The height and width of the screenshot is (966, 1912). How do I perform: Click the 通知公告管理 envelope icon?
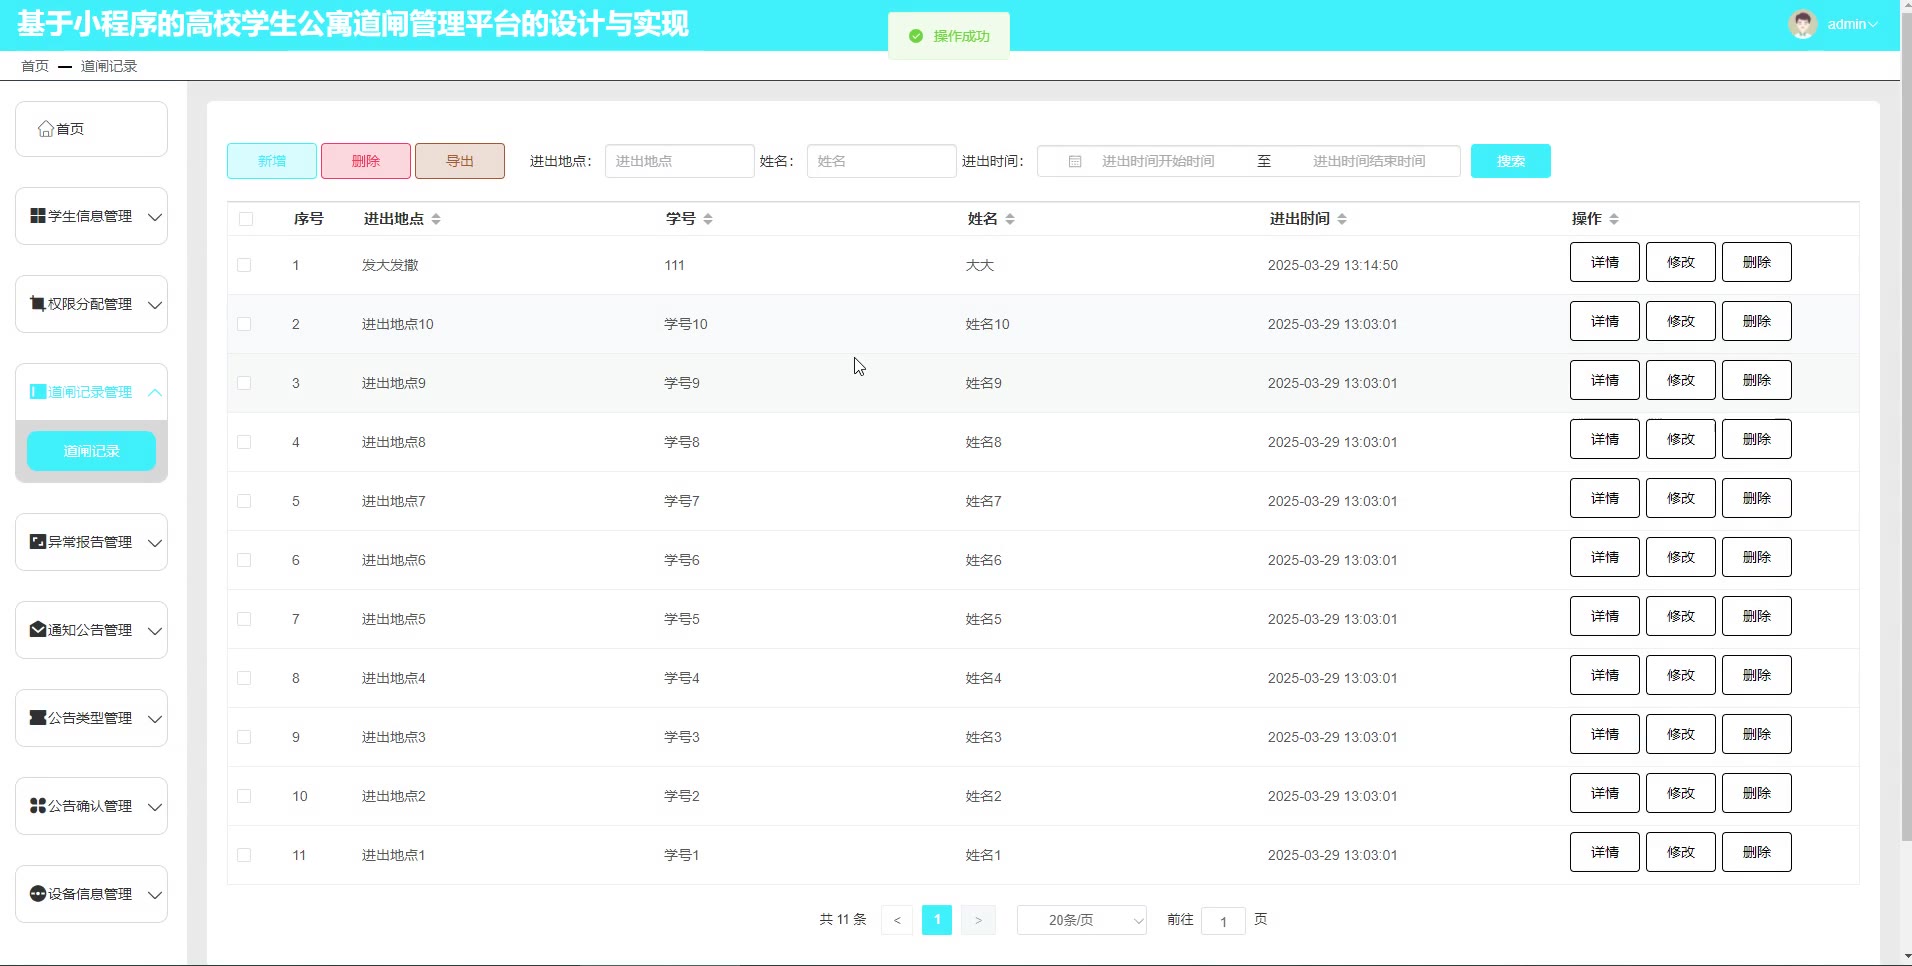38,630
